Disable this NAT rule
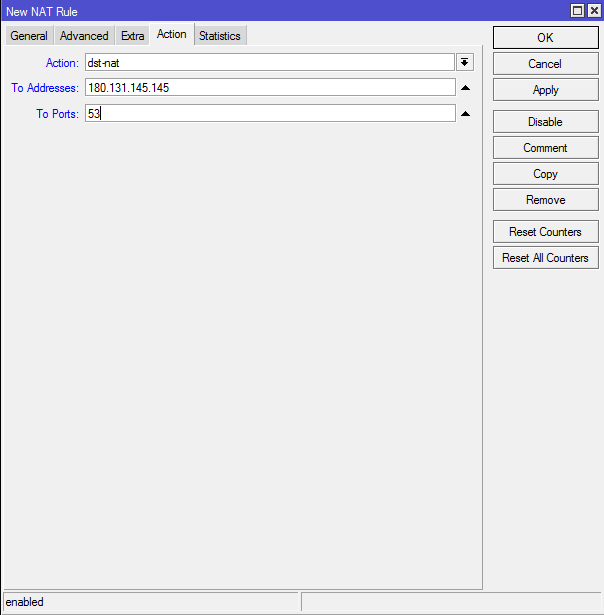 [545, 122]
